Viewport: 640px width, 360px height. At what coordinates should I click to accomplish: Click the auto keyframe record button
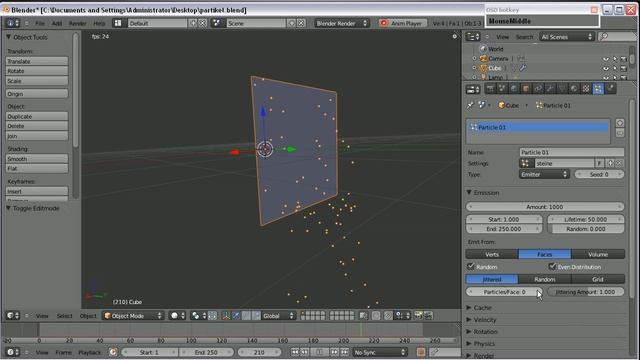421,352
